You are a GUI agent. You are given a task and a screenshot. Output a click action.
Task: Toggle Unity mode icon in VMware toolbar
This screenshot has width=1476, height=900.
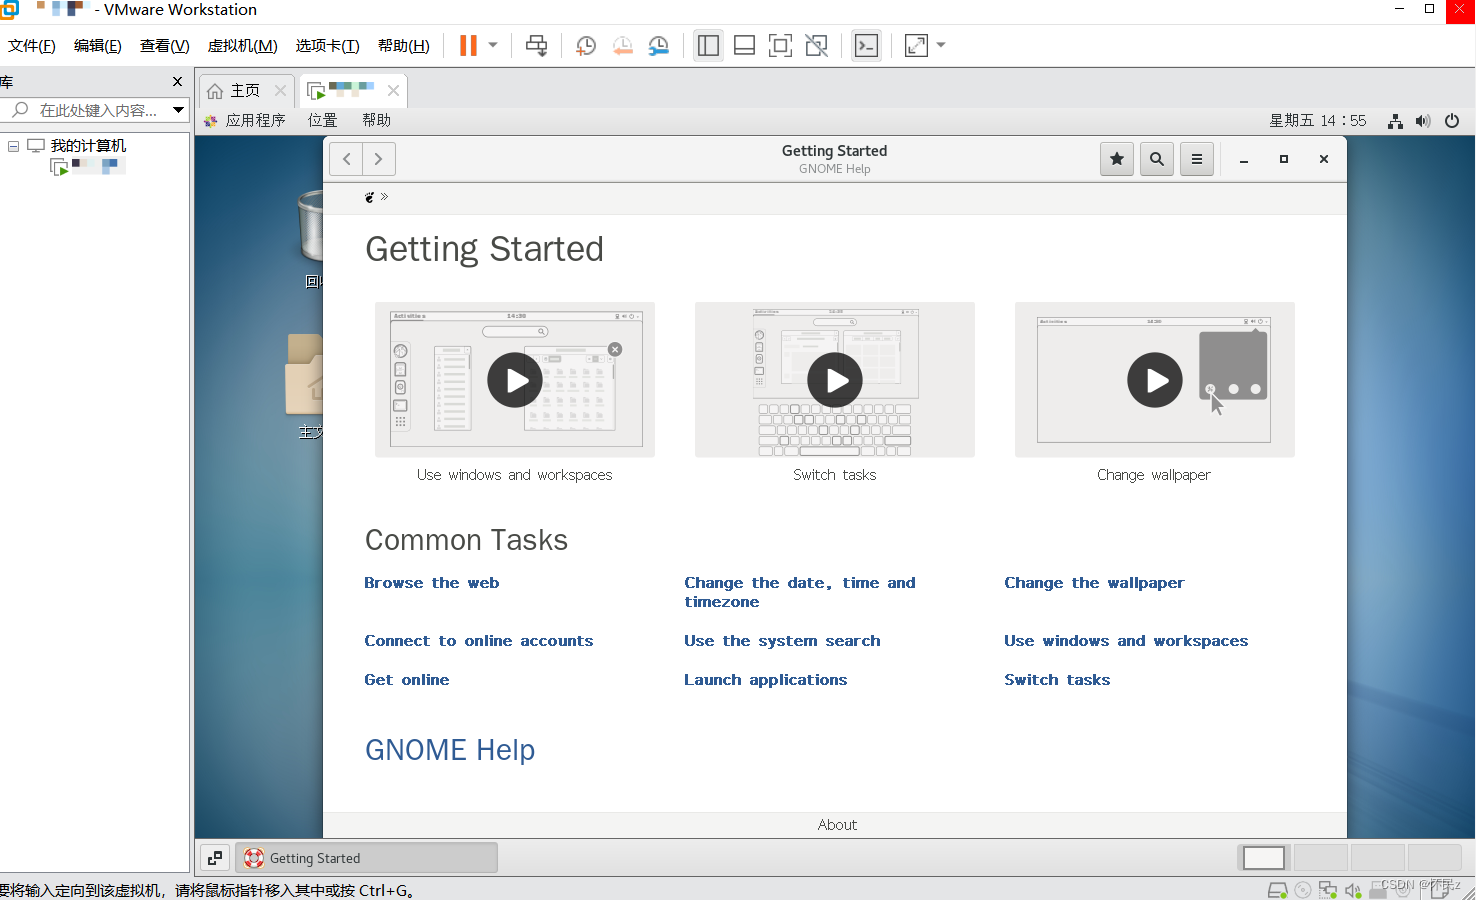[x=816, y=45]
